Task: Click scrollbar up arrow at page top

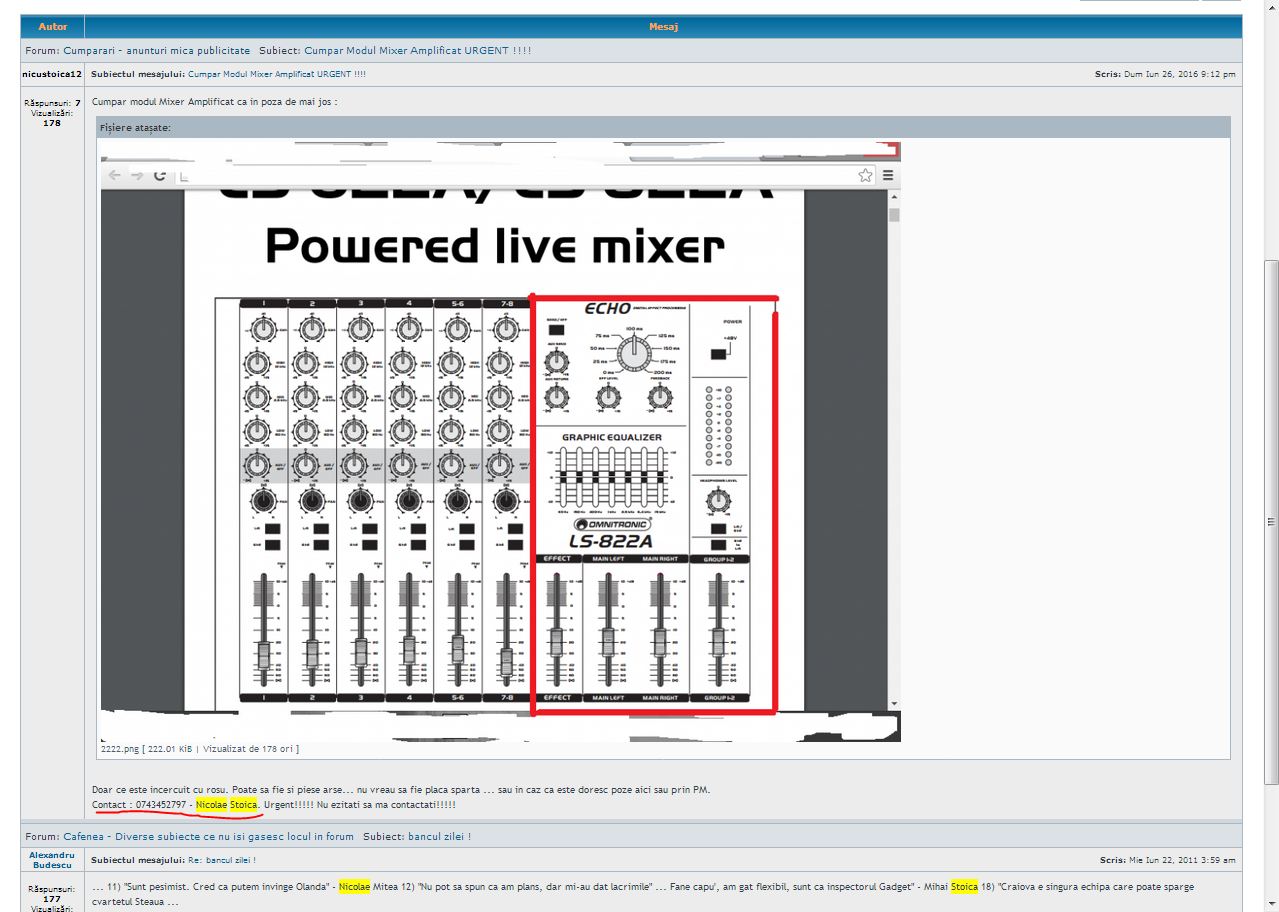Action: pyautogui.click(x=1272, y=5)
